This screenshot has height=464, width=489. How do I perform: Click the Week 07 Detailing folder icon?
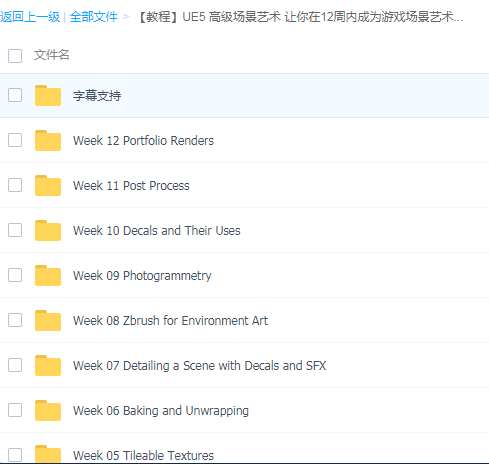pos(48,366)
